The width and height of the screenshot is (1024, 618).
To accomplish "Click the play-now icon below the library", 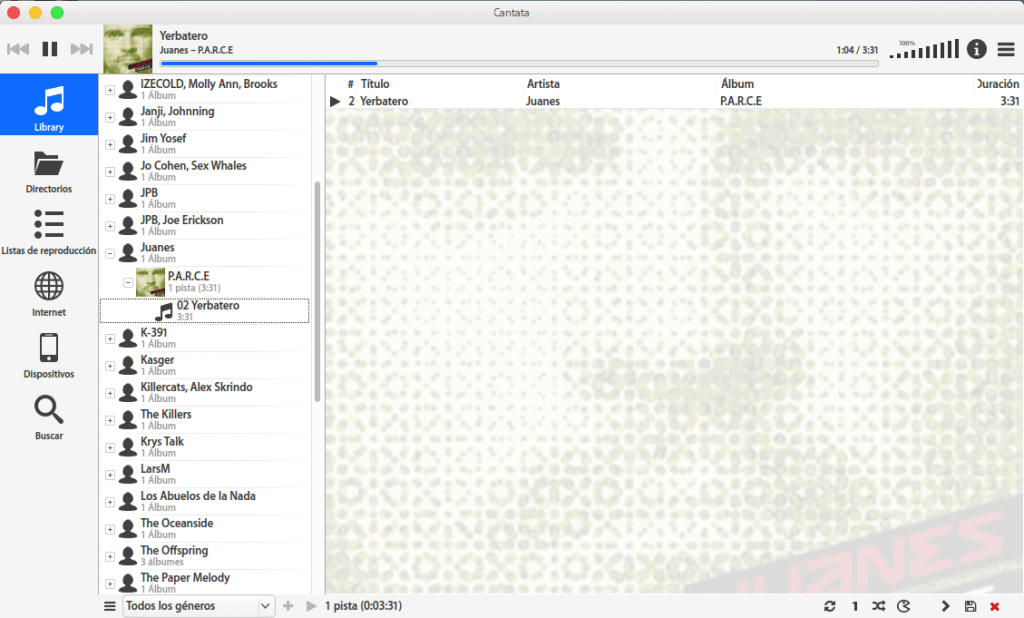I will (x=311, y=606).
